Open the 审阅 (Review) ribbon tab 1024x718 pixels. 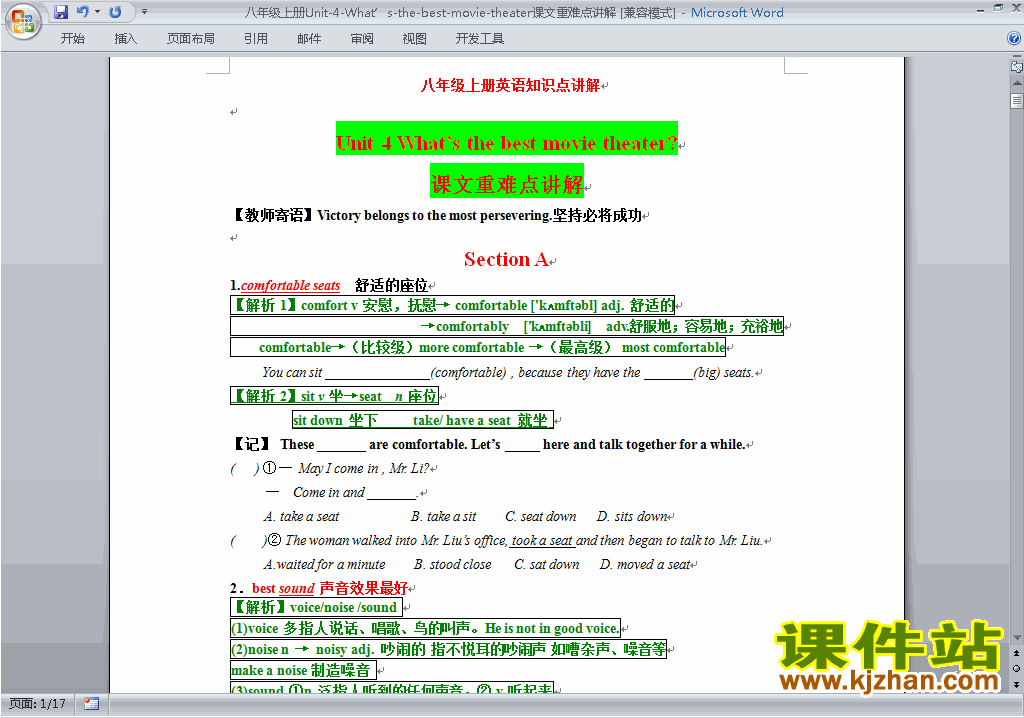362,39
